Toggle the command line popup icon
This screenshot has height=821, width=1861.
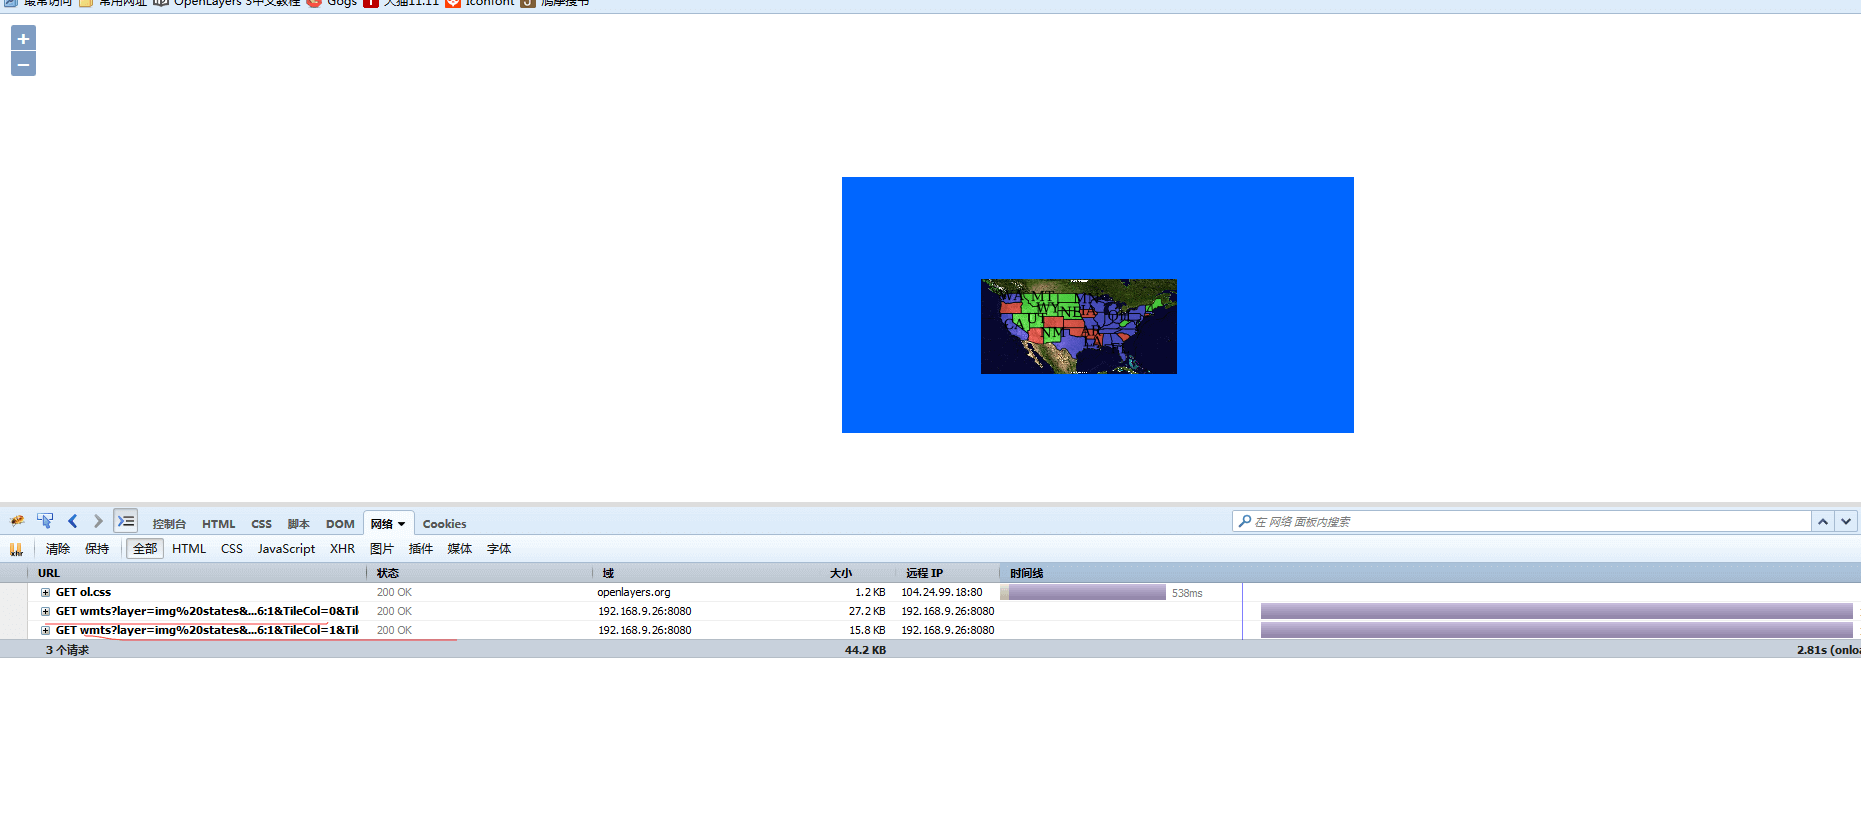pos(125,521)
